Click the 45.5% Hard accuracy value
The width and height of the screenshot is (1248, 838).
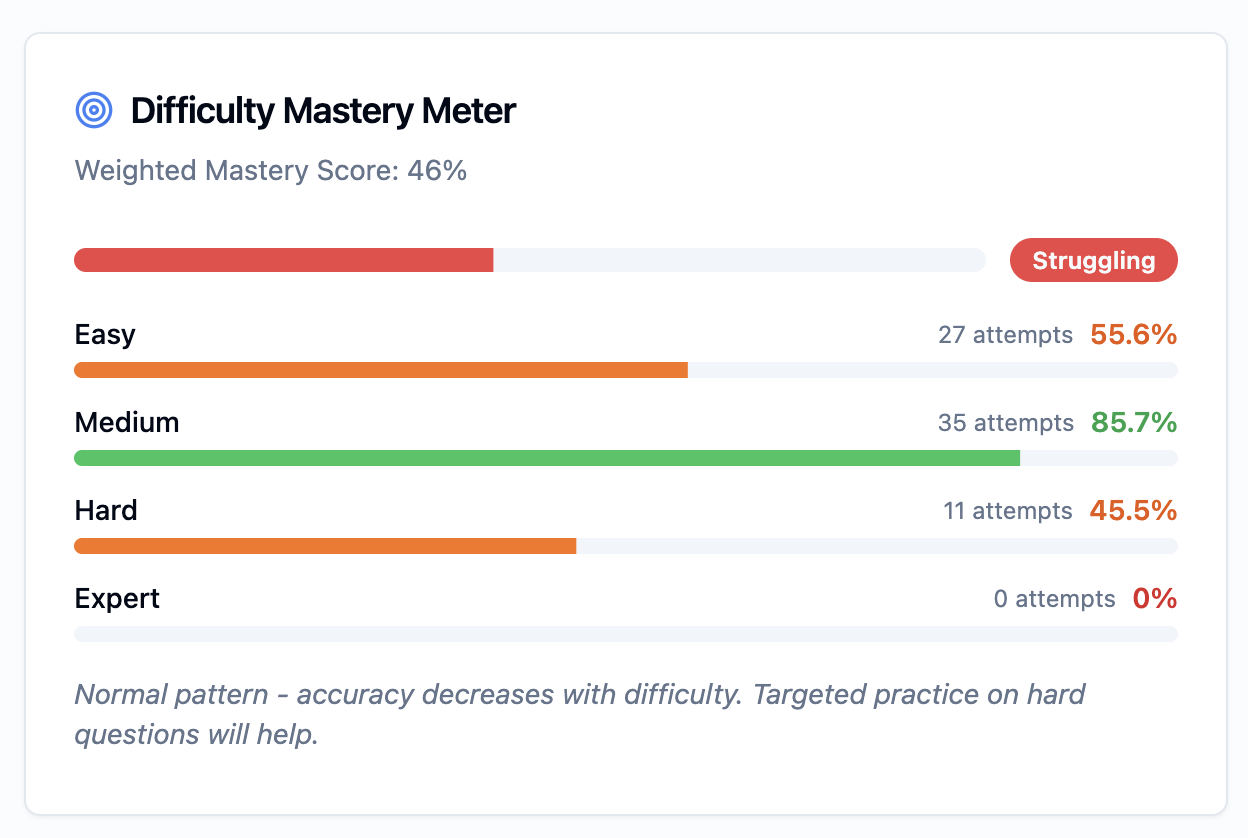pyautogui.click(x=1133, y=510)
